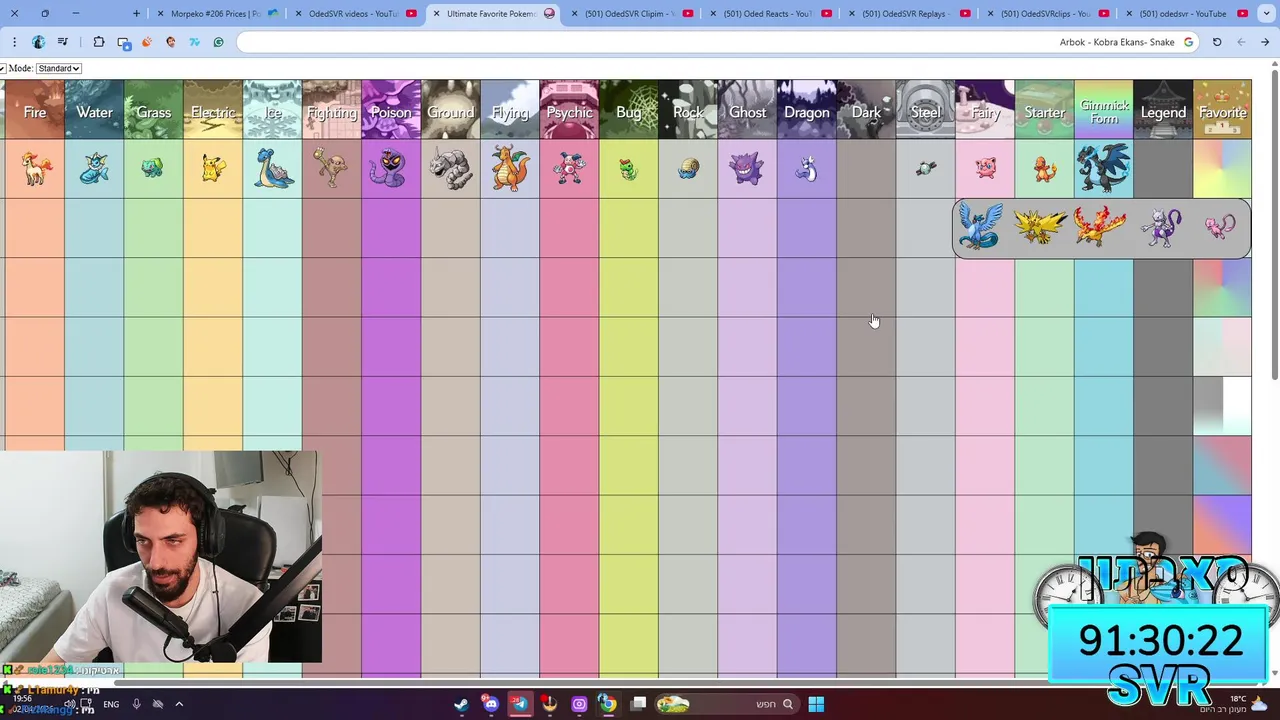Click the Vaporeon sprite in Water column
The height and width of the screenshot is (720, 1280).
tap(94, 169)
